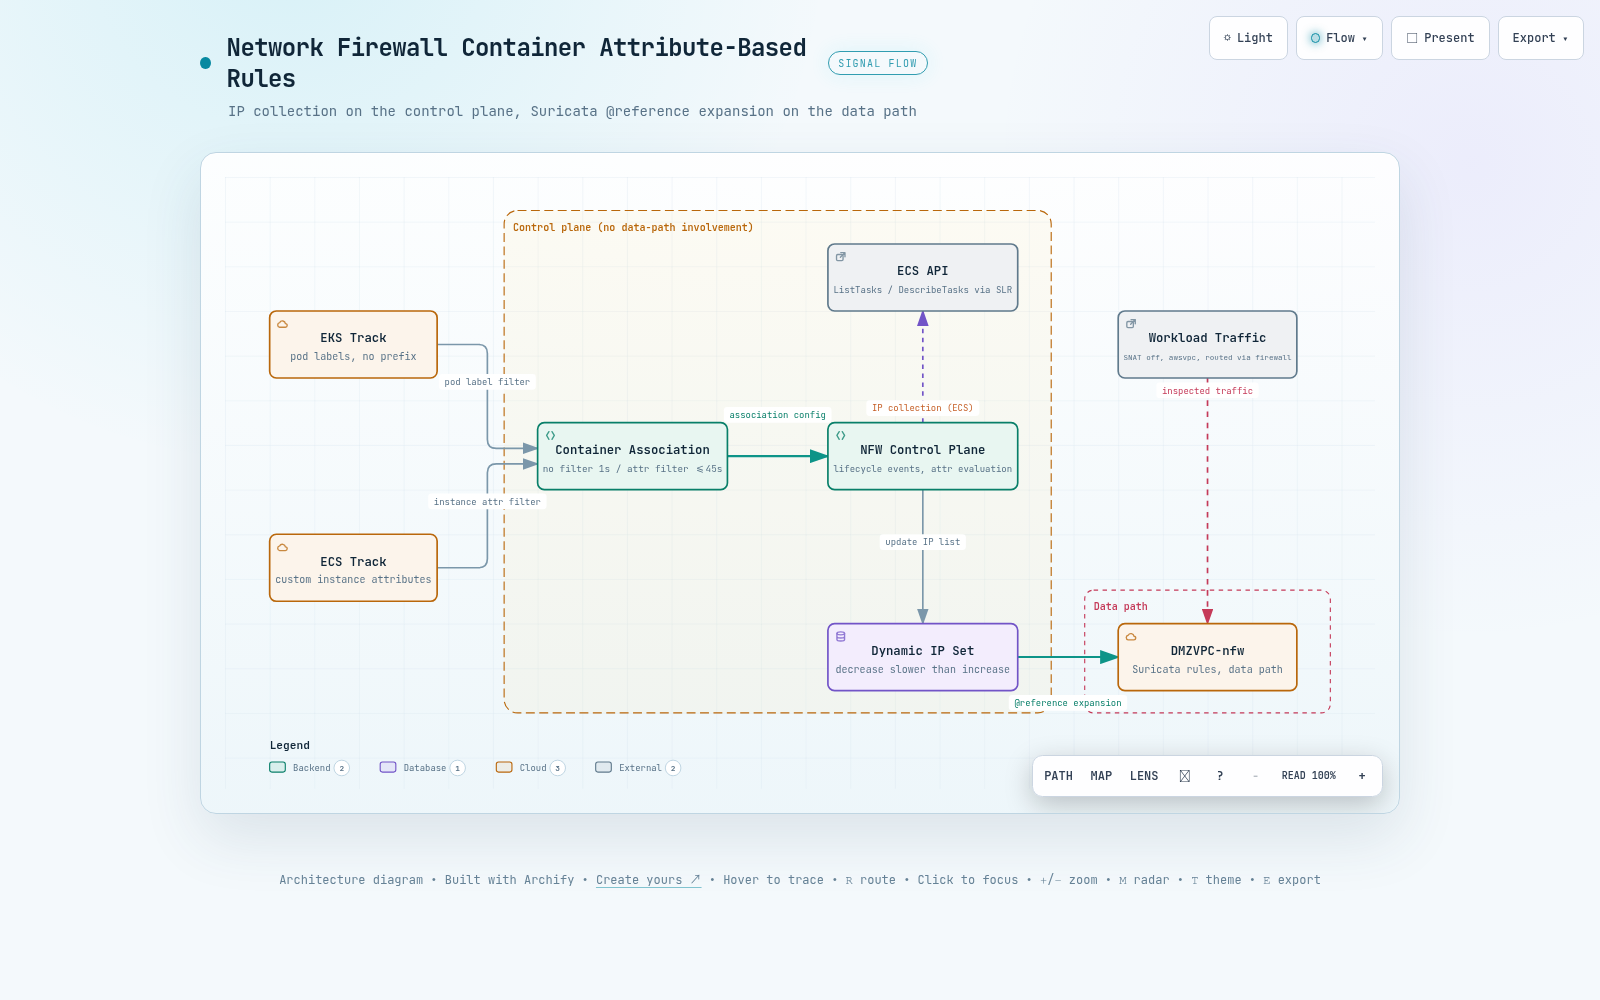
Task: Click the cloud icon on DMZVPC-nfw
Action: coord(1131,637)
